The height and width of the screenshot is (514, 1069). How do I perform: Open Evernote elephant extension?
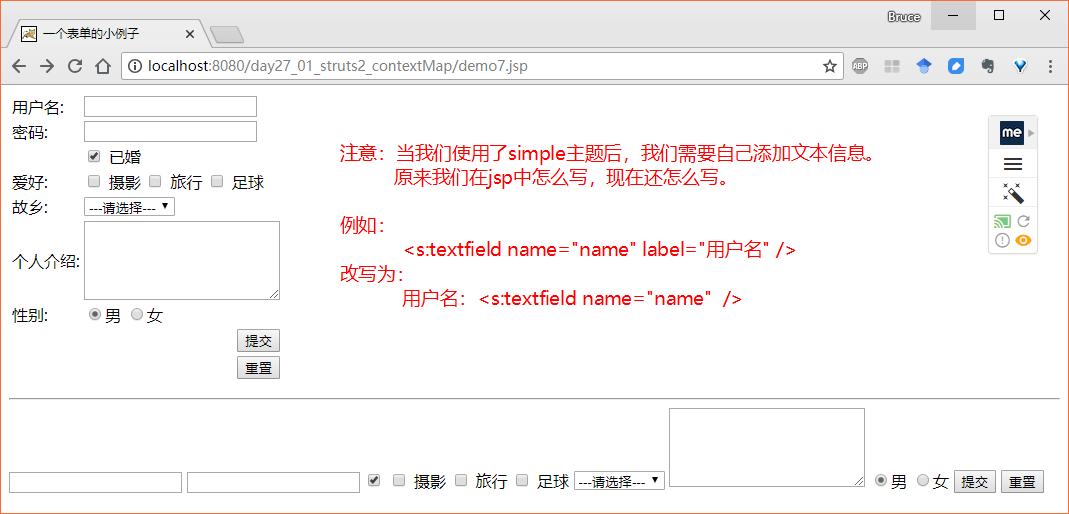[987, 66]
